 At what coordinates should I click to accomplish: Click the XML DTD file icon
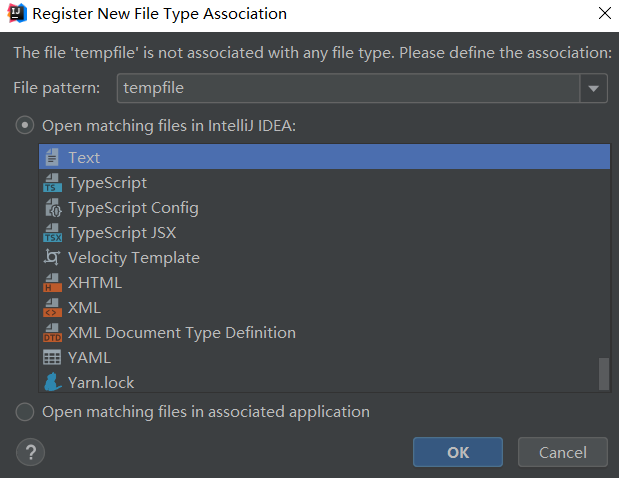[x=53, y=332]
